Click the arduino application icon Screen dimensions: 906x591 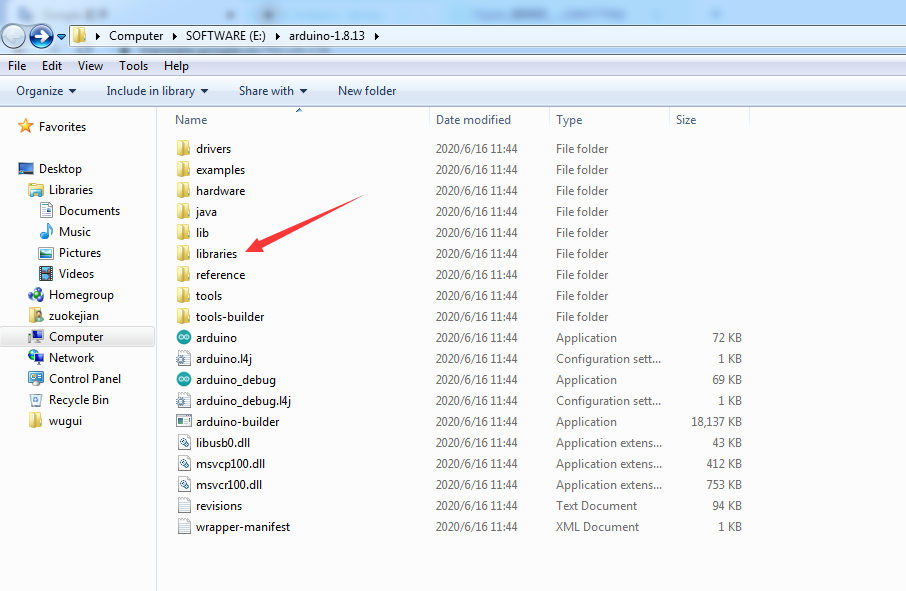[x=184, y=337]
